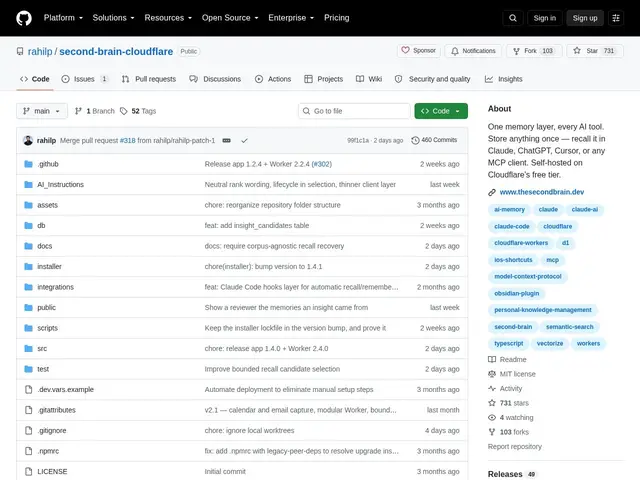The width and height of the screenshot is (640, 480).
Task: Click the Go to file search field
Action: (354, 111)
